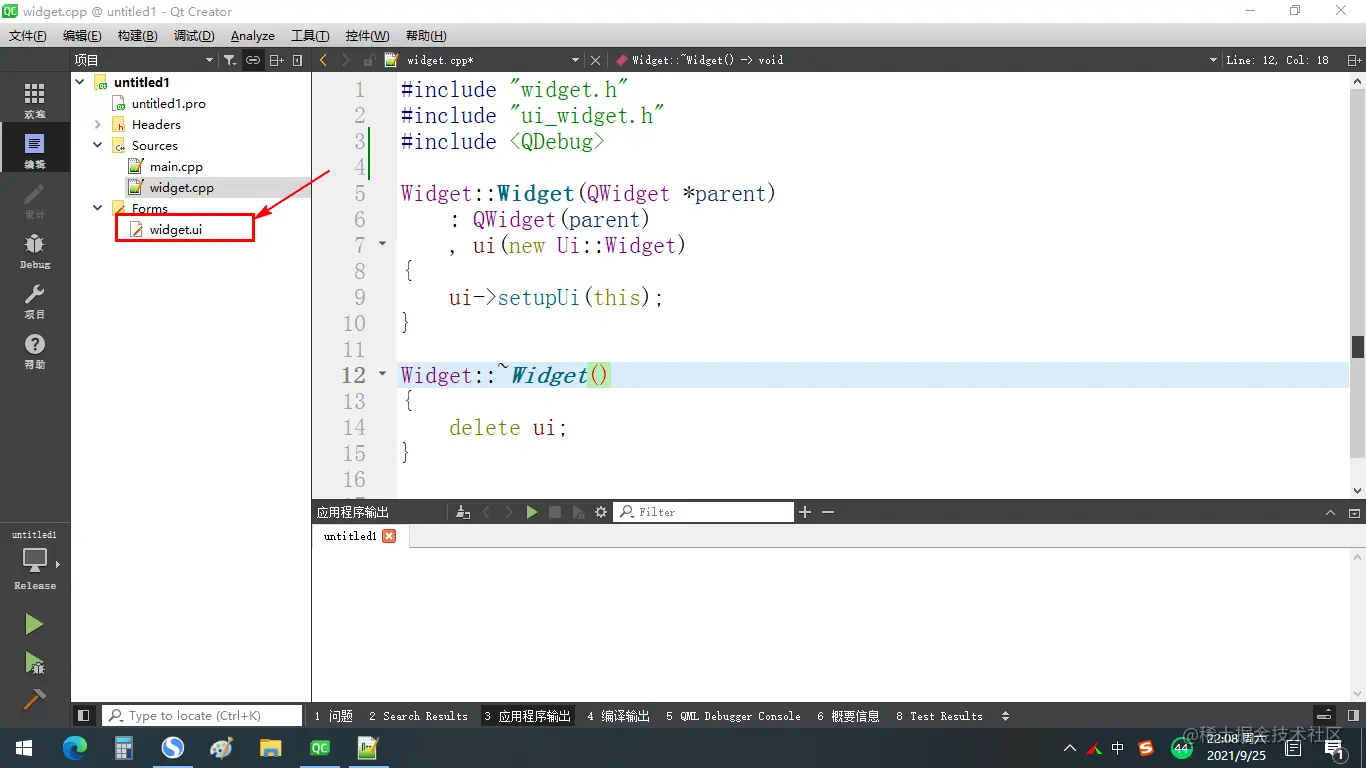This screenshot has width=1366, height=768.
Task: Click the Line 12, Col 18 indicator
Action: [1277, 60]
